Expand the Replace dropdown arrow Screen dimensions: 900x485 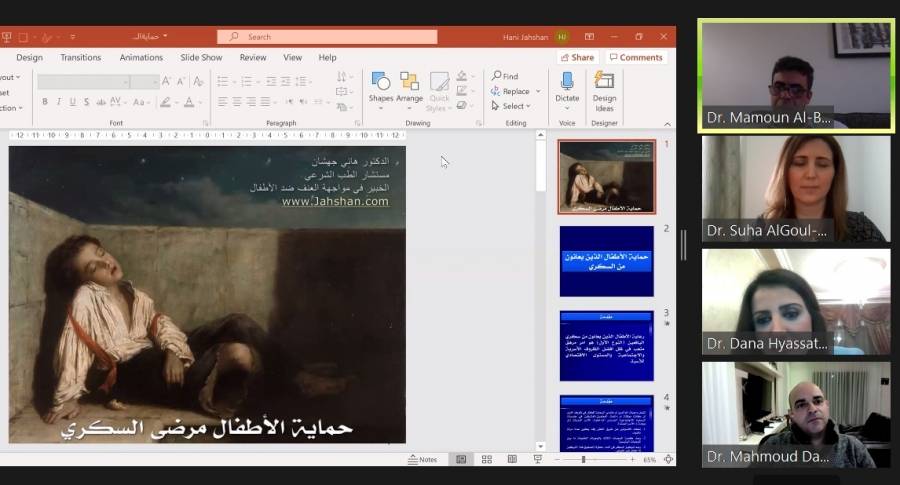538,91
